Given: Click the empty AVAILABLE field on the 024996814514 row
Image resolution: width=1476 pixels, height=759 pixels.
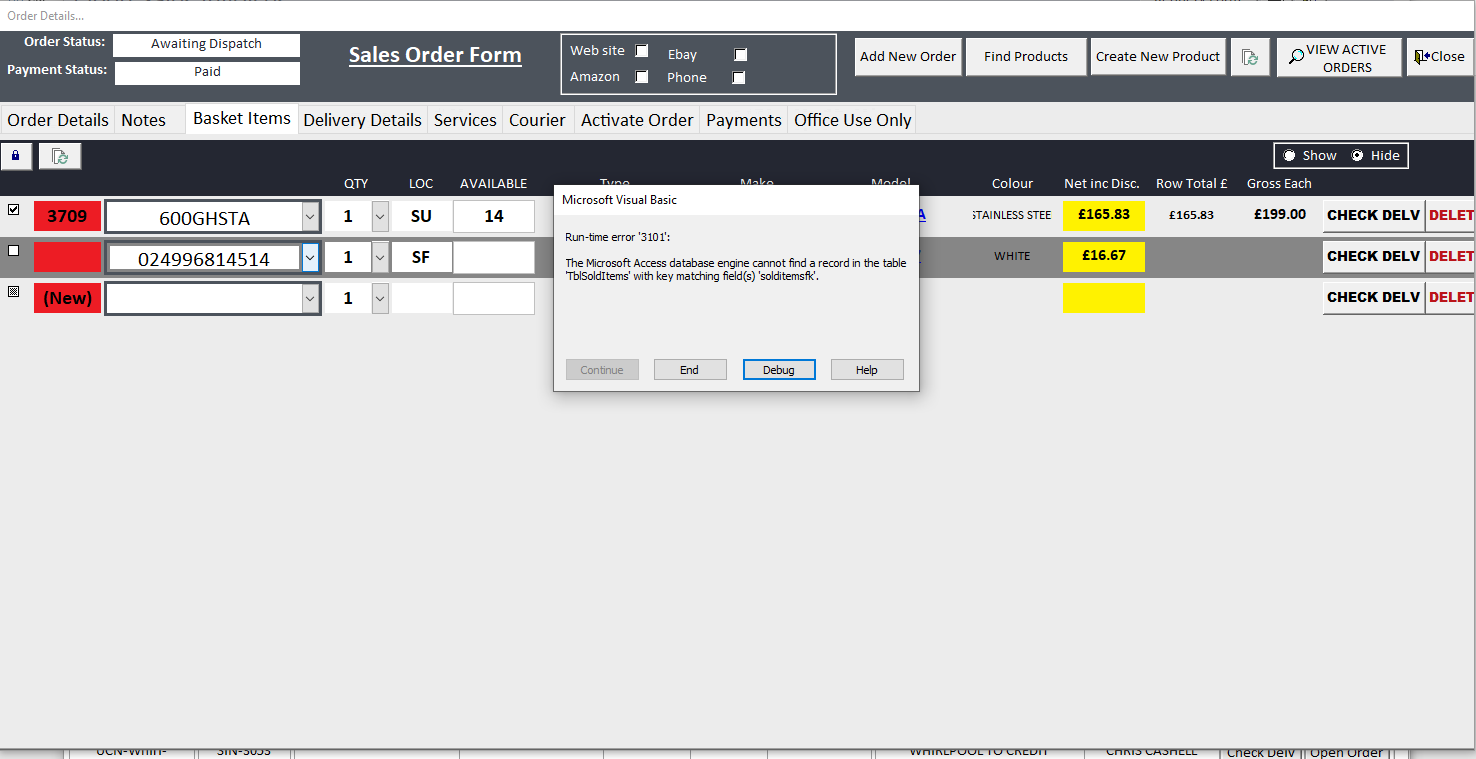Looking at the screenshot, I should click(494, 258).
